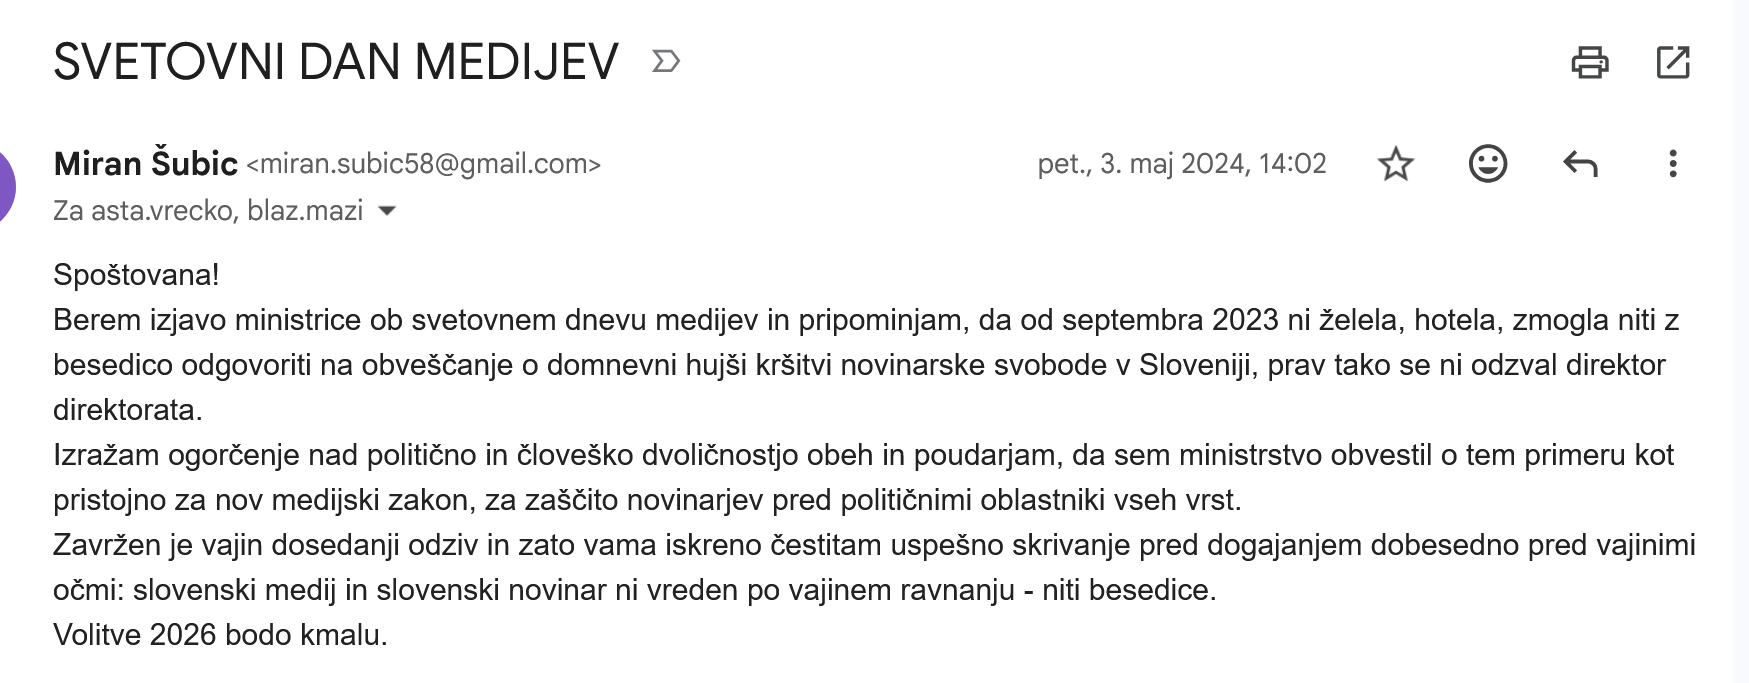The image size is (1749, 683).
Task: Star the message from Miran Šubic
Action: (1395, 163)
